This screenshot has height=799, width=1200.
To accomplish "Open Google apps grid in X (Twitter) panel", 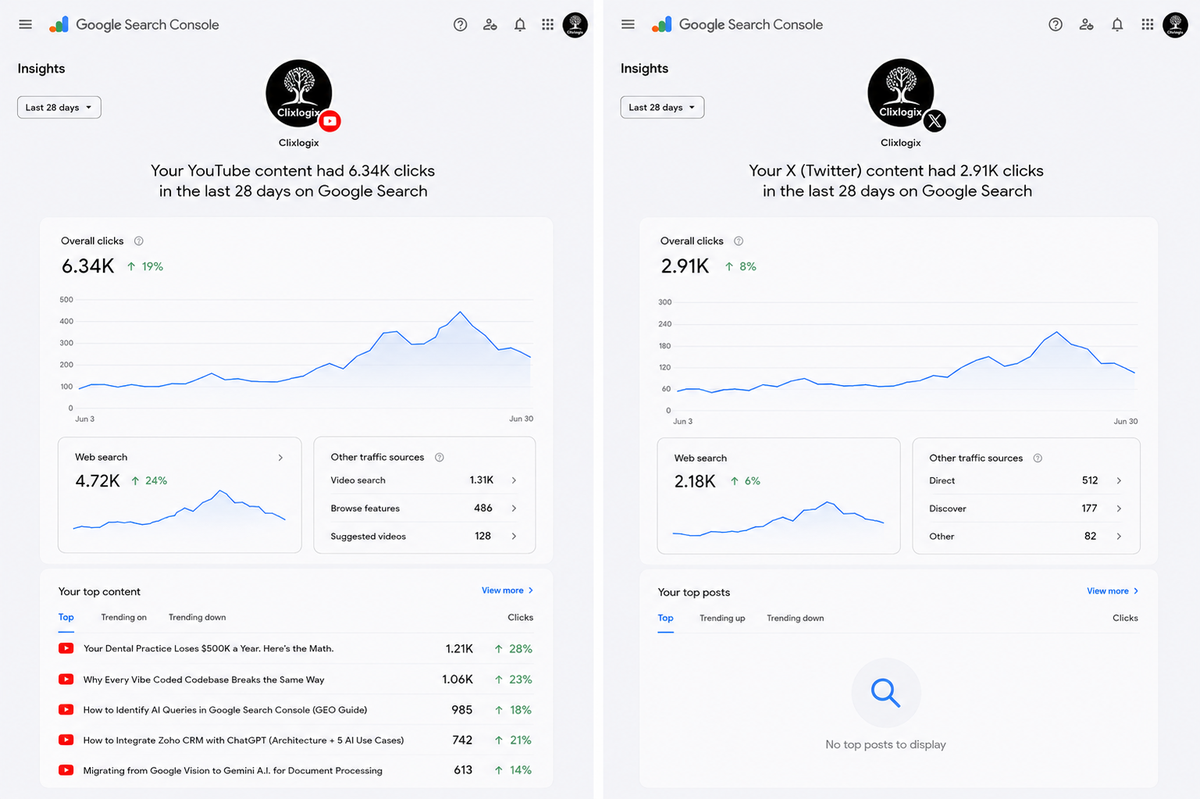I will click(x=1147, y=25).
